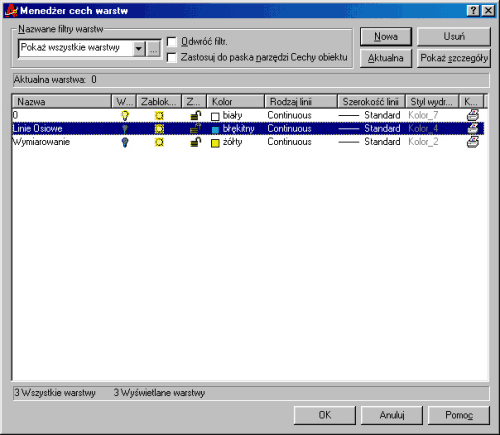500x435 pixels.
Task: Click the freeze sun icon of Linie Osiowe
Action: click(x=159, y=129)
